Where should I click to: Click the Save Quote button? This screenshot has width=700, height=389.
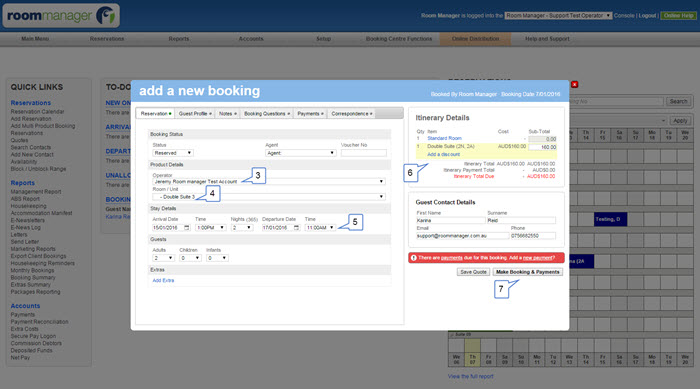(x=473, y=272)
